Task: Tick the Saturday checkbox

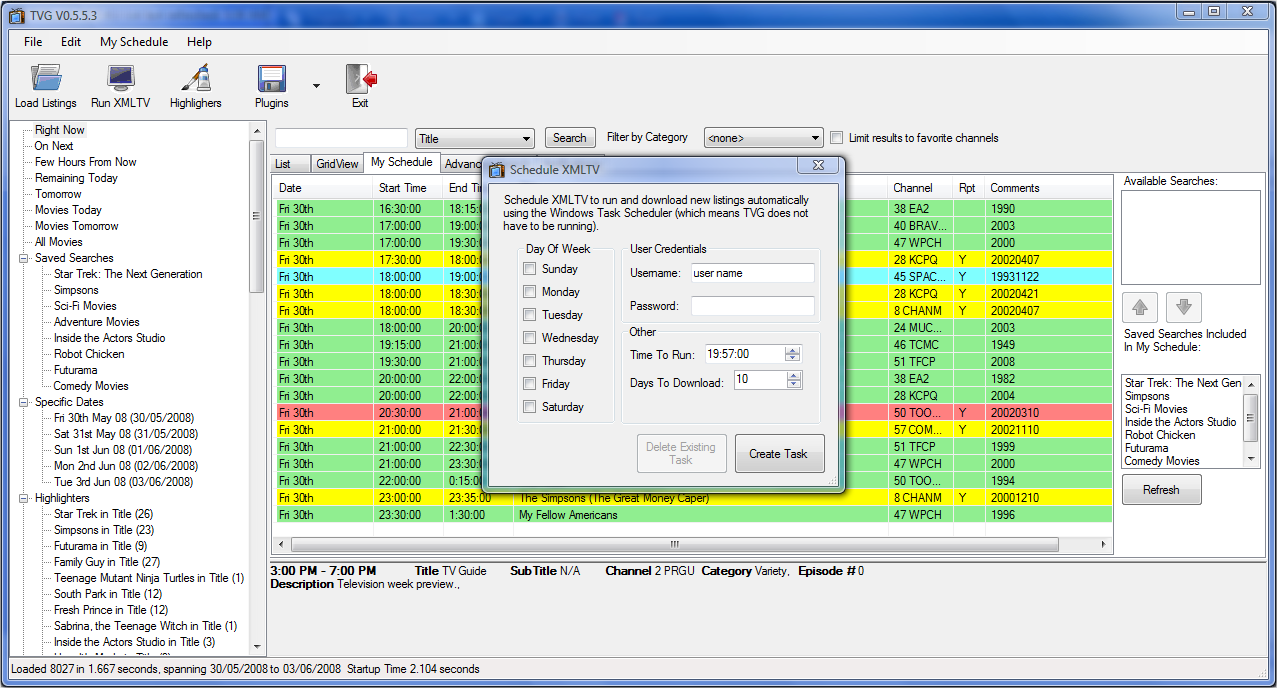Action: coord(529,407)
